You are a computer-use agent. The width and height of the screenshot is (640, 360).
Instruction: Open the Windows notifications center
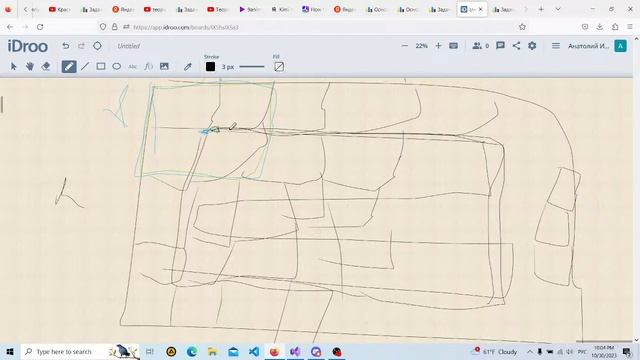coord(627,351)
